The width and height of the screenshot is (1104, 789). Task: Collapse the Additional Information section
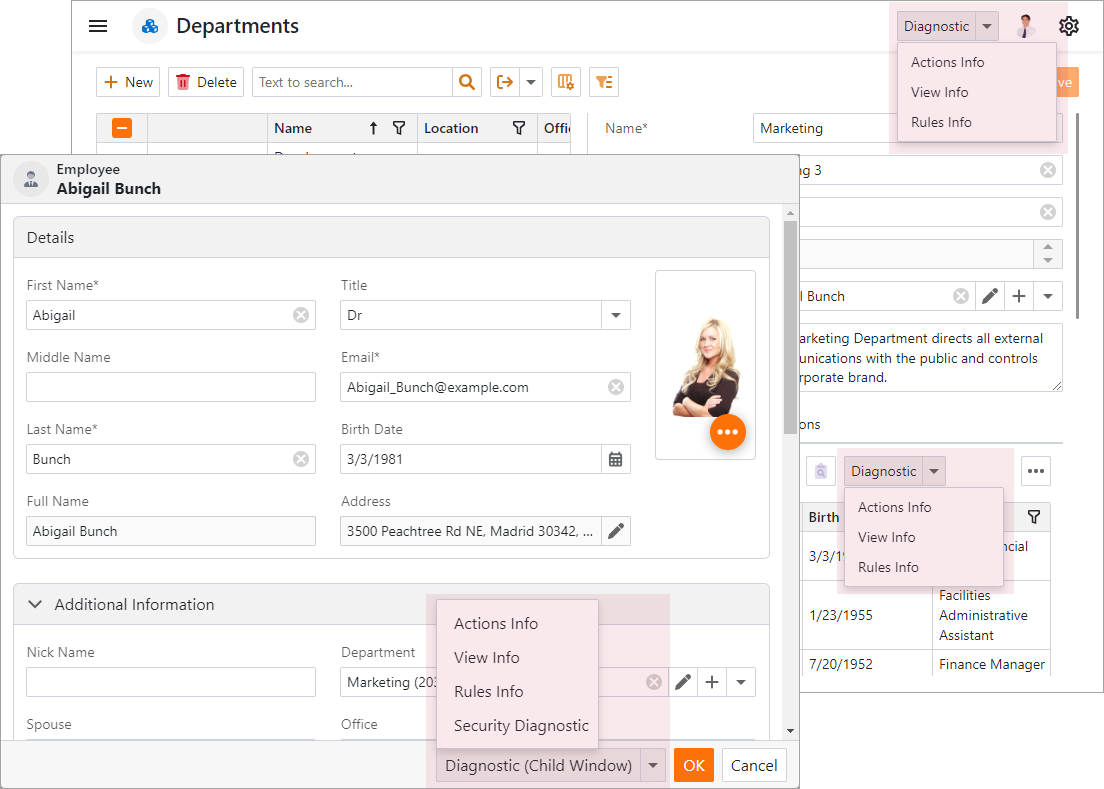click(34, 605)
